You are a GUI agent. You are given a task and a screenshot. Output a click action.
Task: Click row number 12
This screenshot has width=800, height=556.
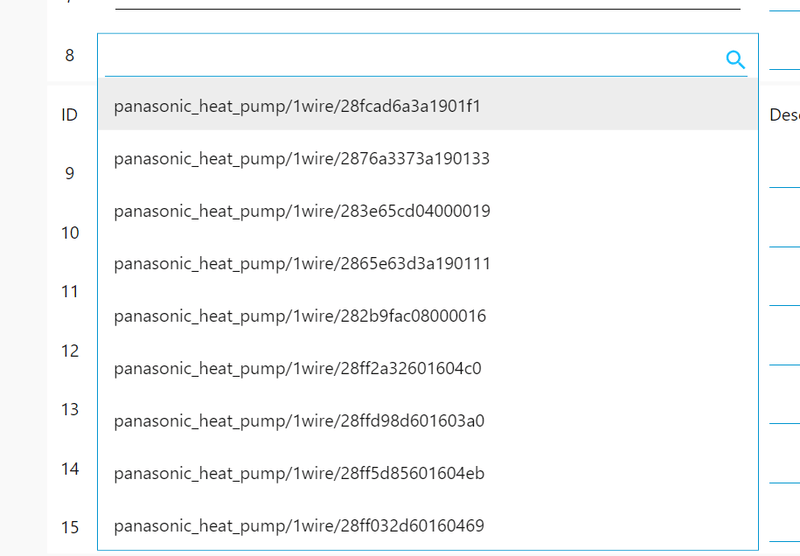(69, 351)
